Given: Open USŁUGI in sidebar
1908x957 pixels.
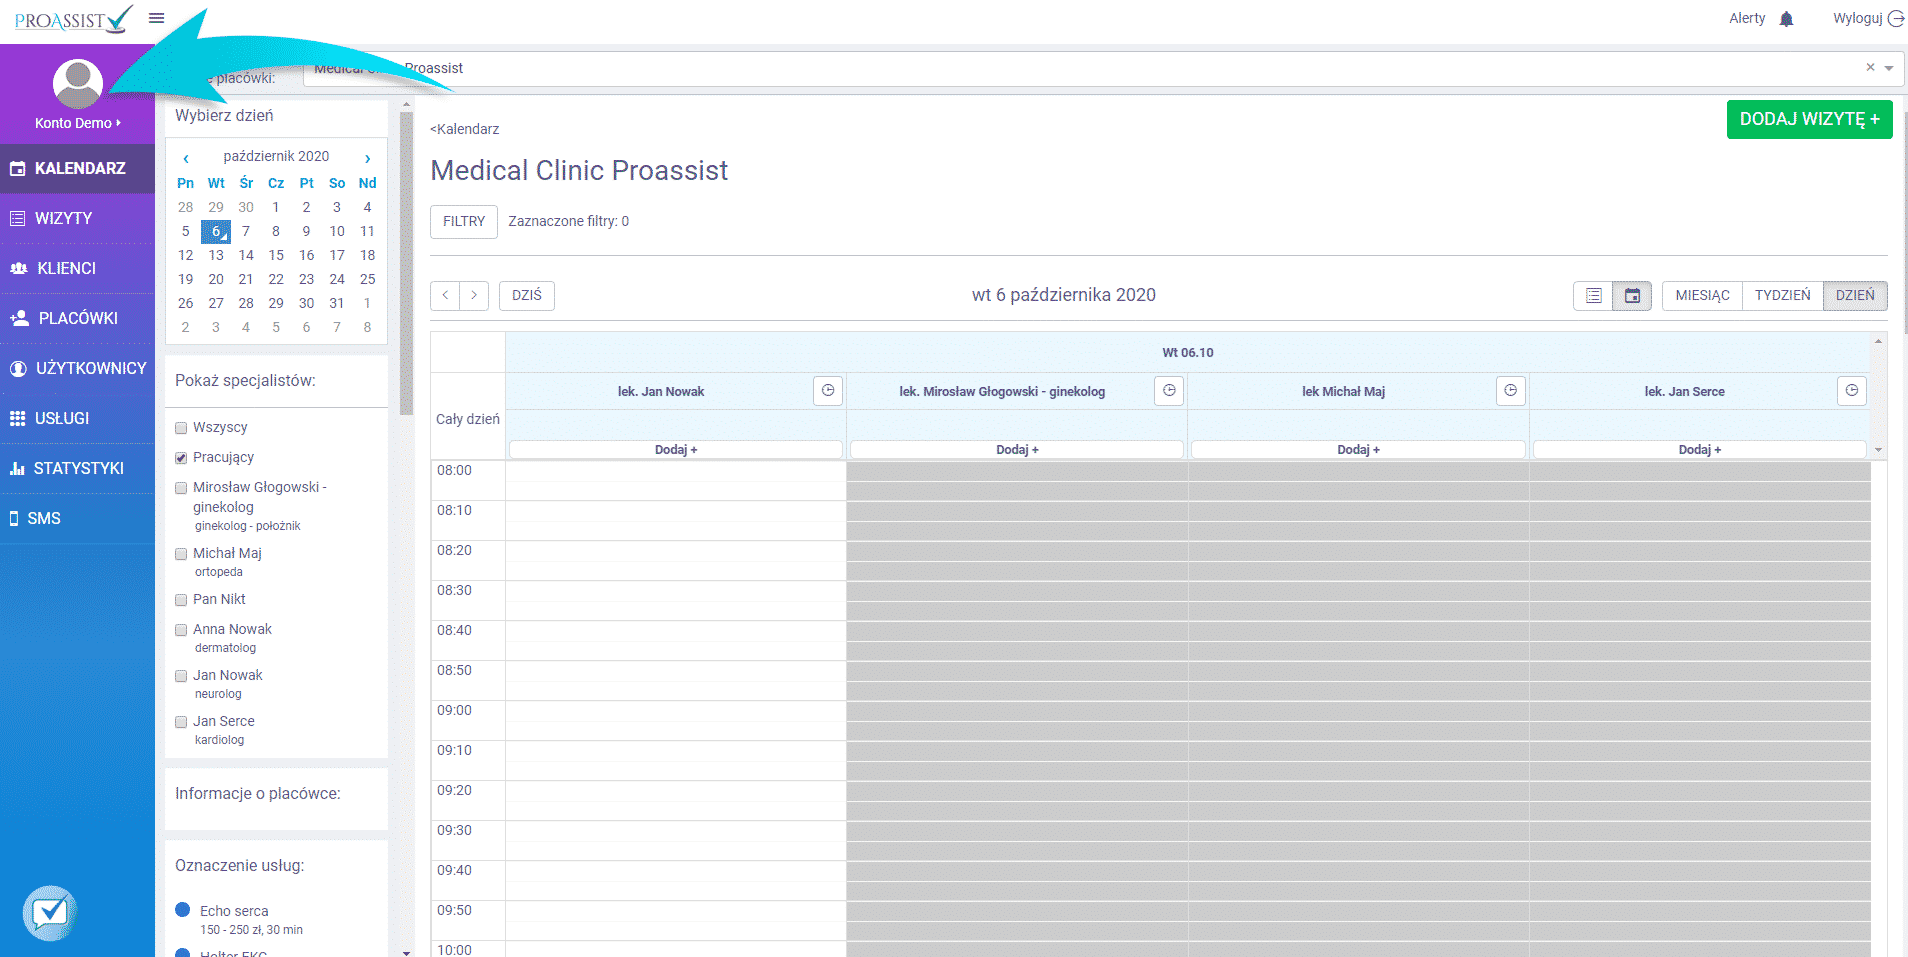Looking at the screenshot, I should click(x=78, y=418).
